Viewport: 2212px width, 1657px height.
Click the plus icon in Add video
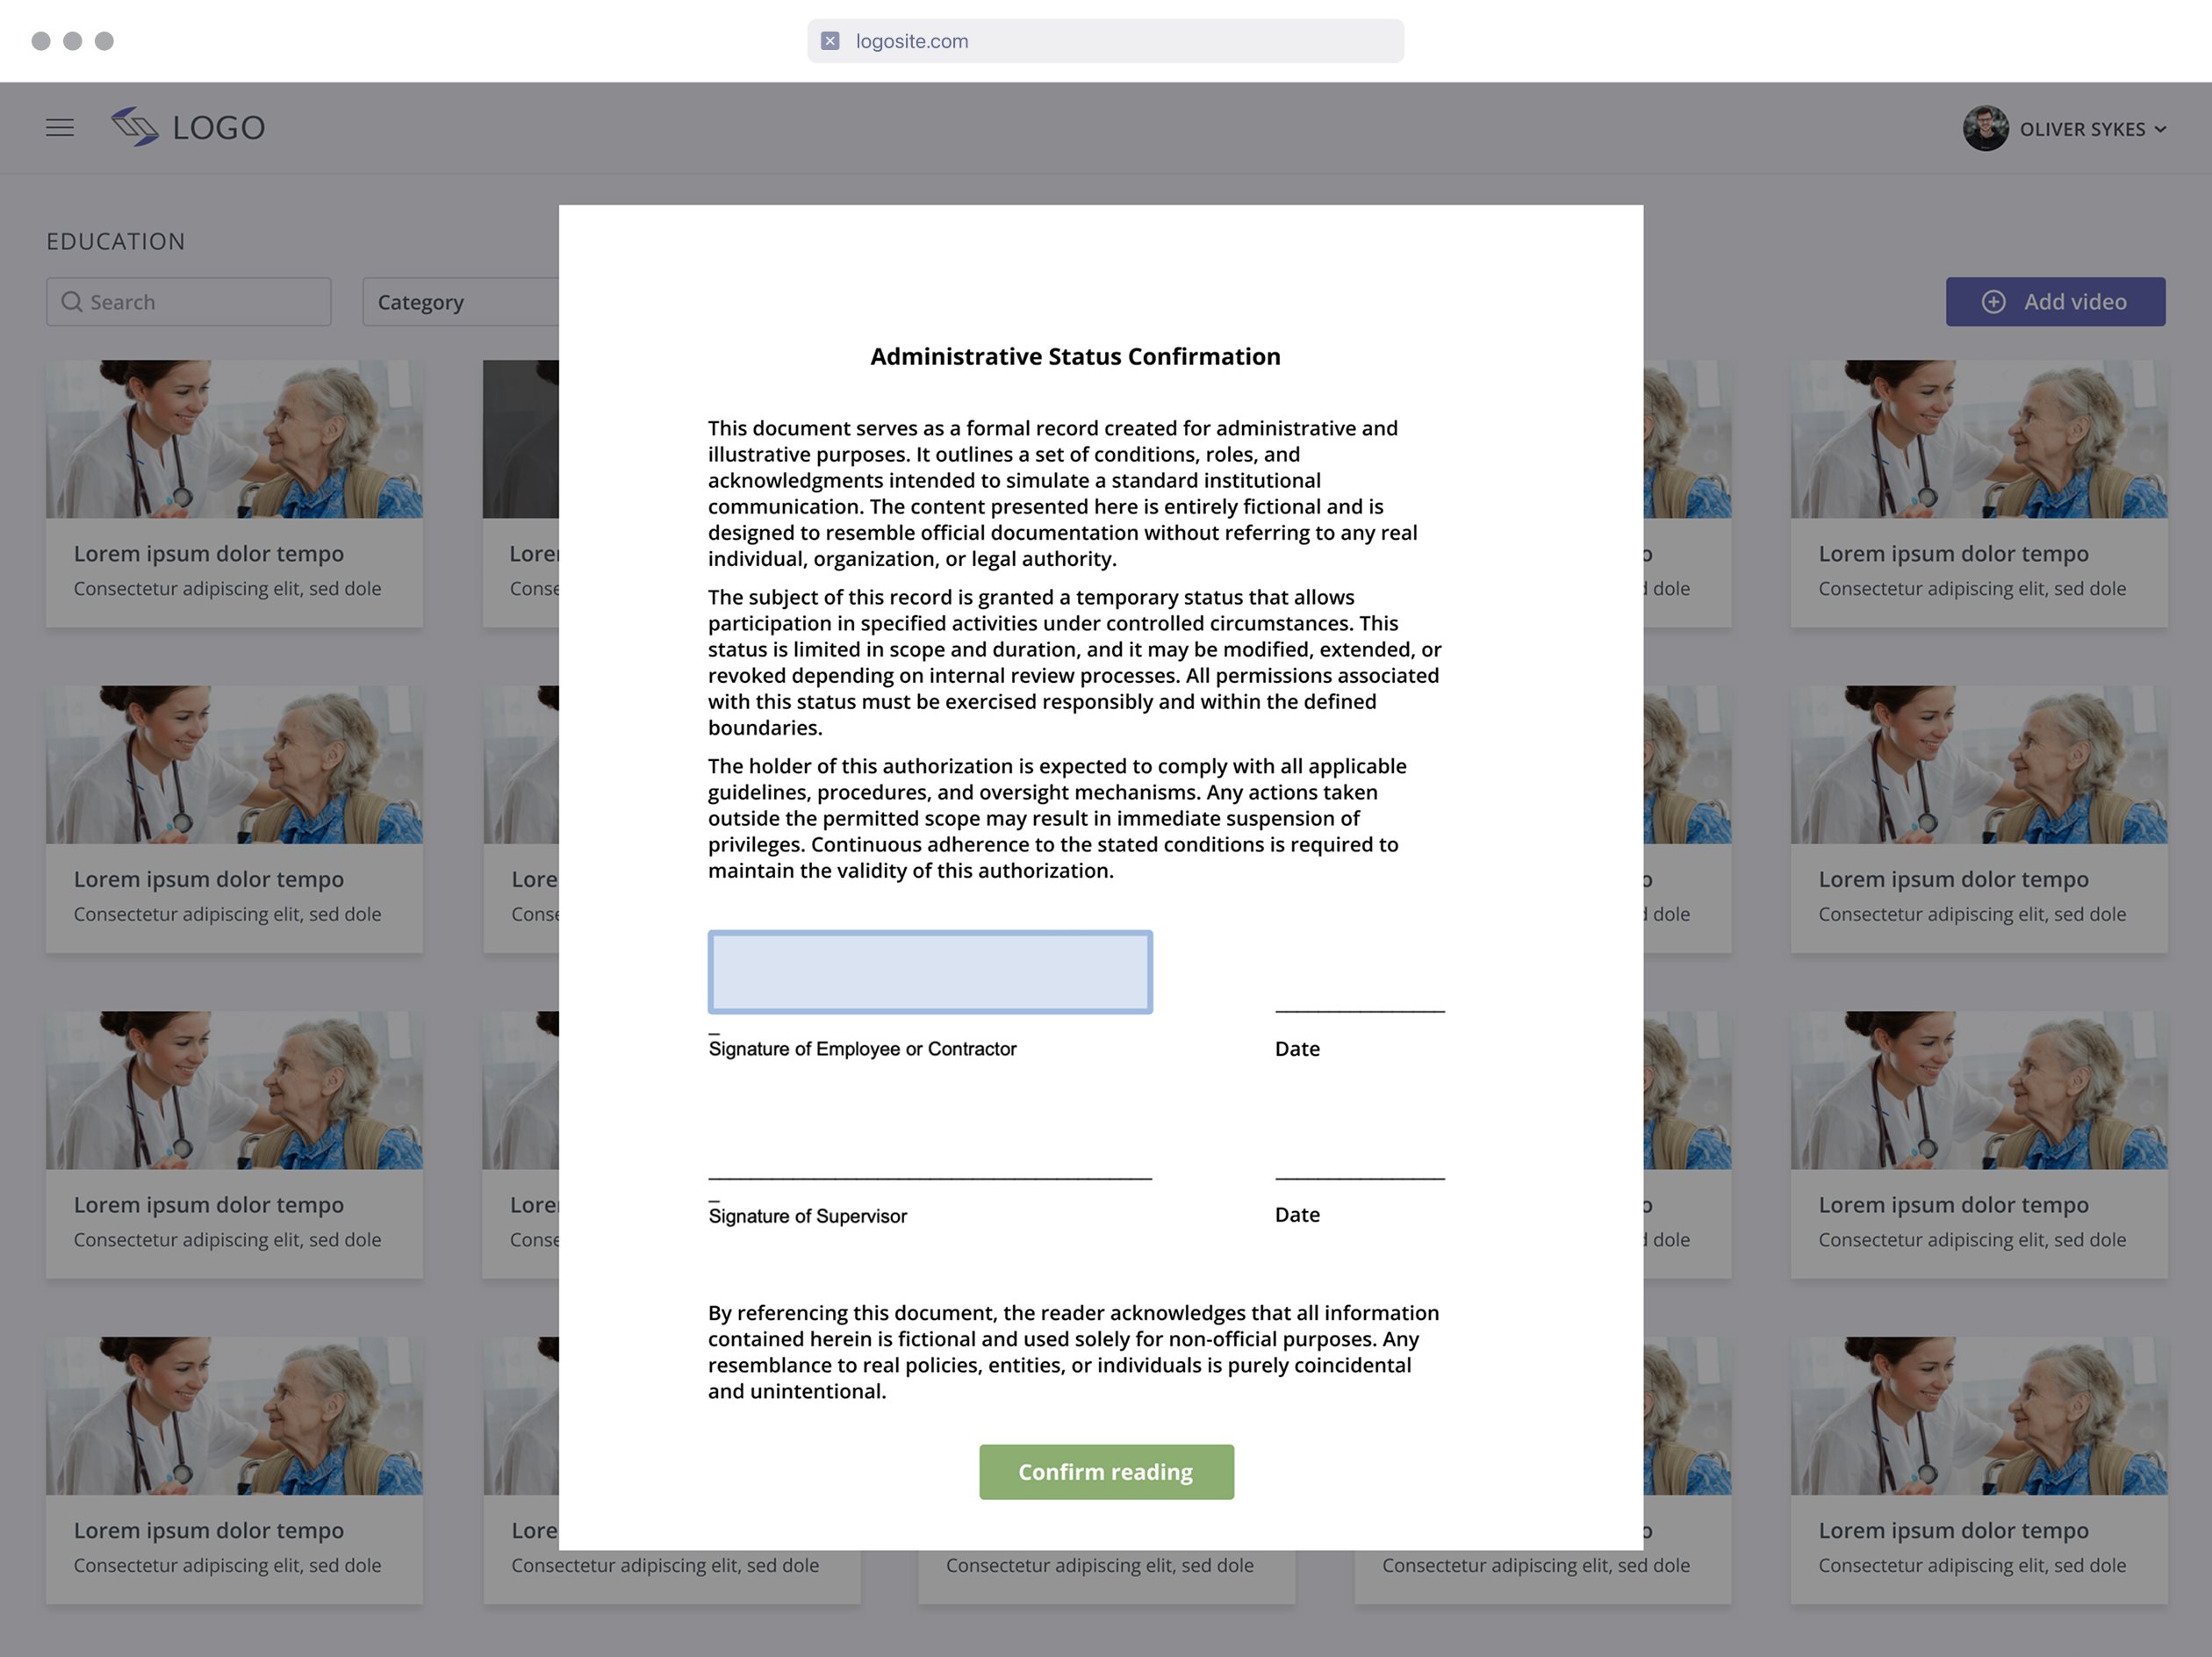[x=1993, y=302]
